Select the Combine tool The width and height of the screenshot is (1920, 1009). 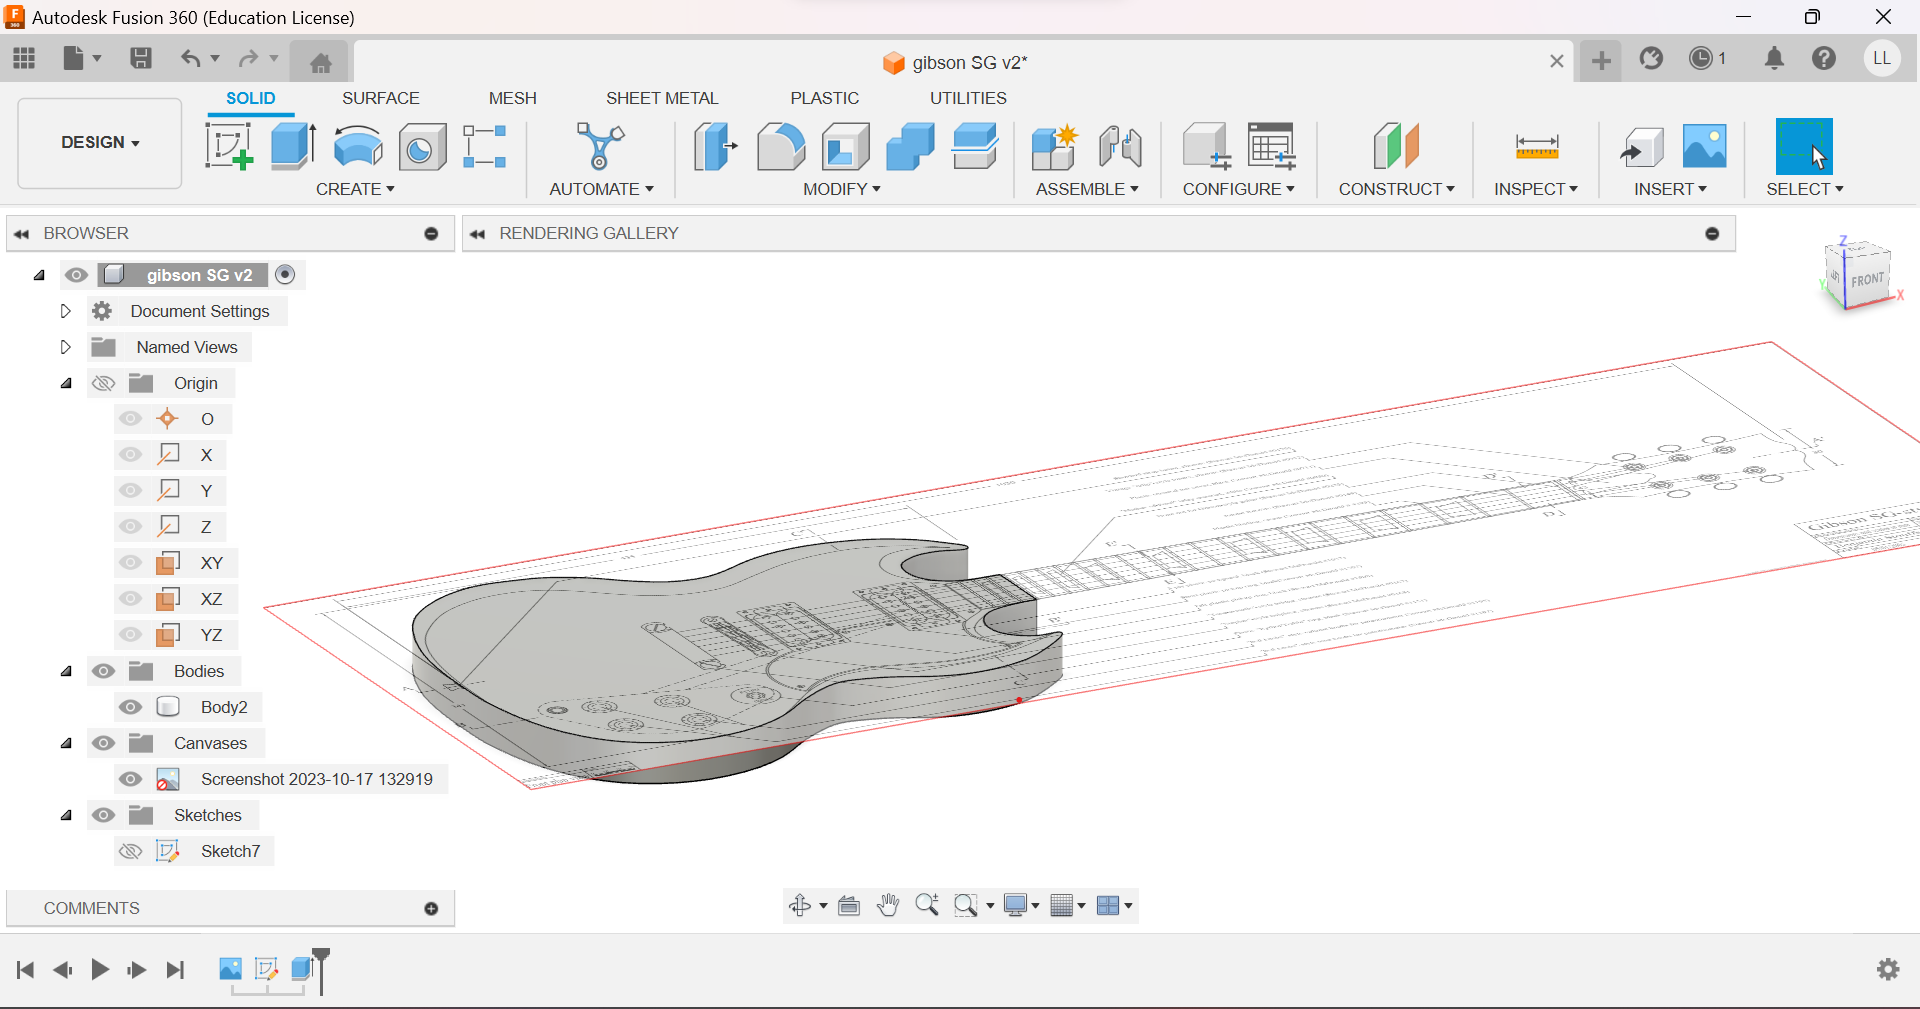[910, 146]
